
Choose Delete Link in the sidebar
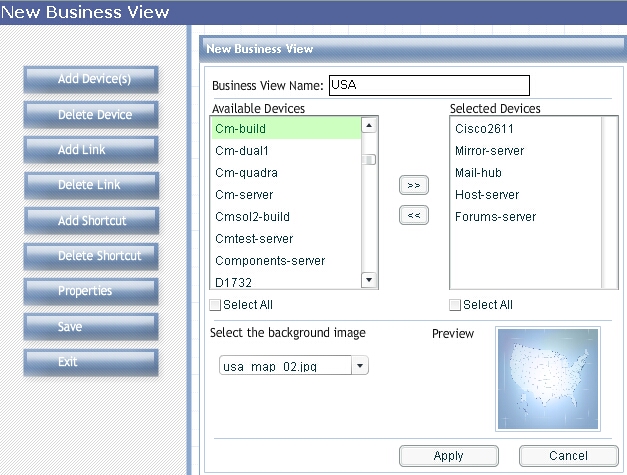point(91,185)
